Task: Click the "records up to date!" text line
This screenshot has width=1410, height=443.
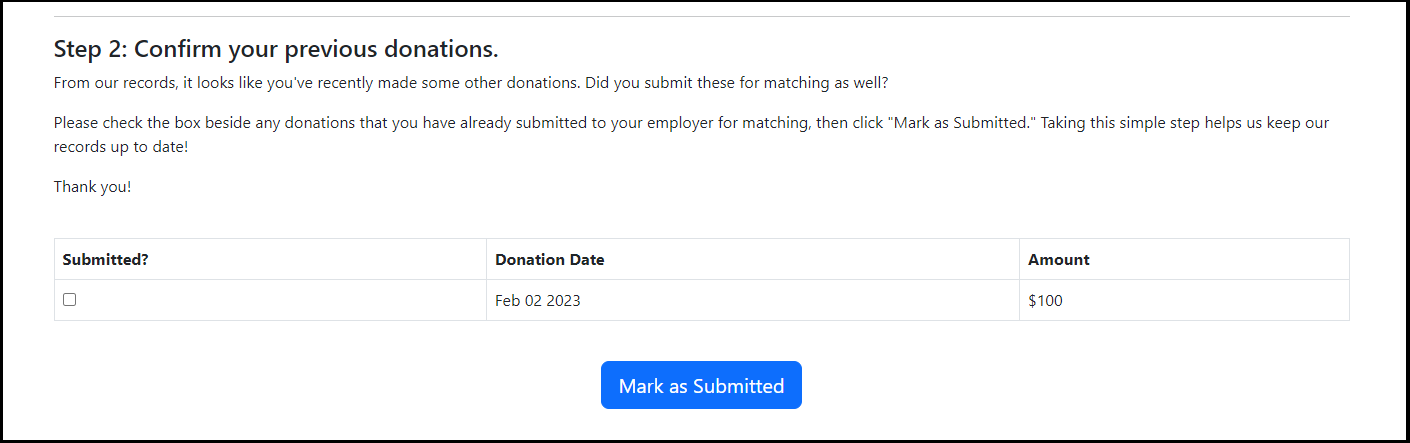Action: click(120, 147)
